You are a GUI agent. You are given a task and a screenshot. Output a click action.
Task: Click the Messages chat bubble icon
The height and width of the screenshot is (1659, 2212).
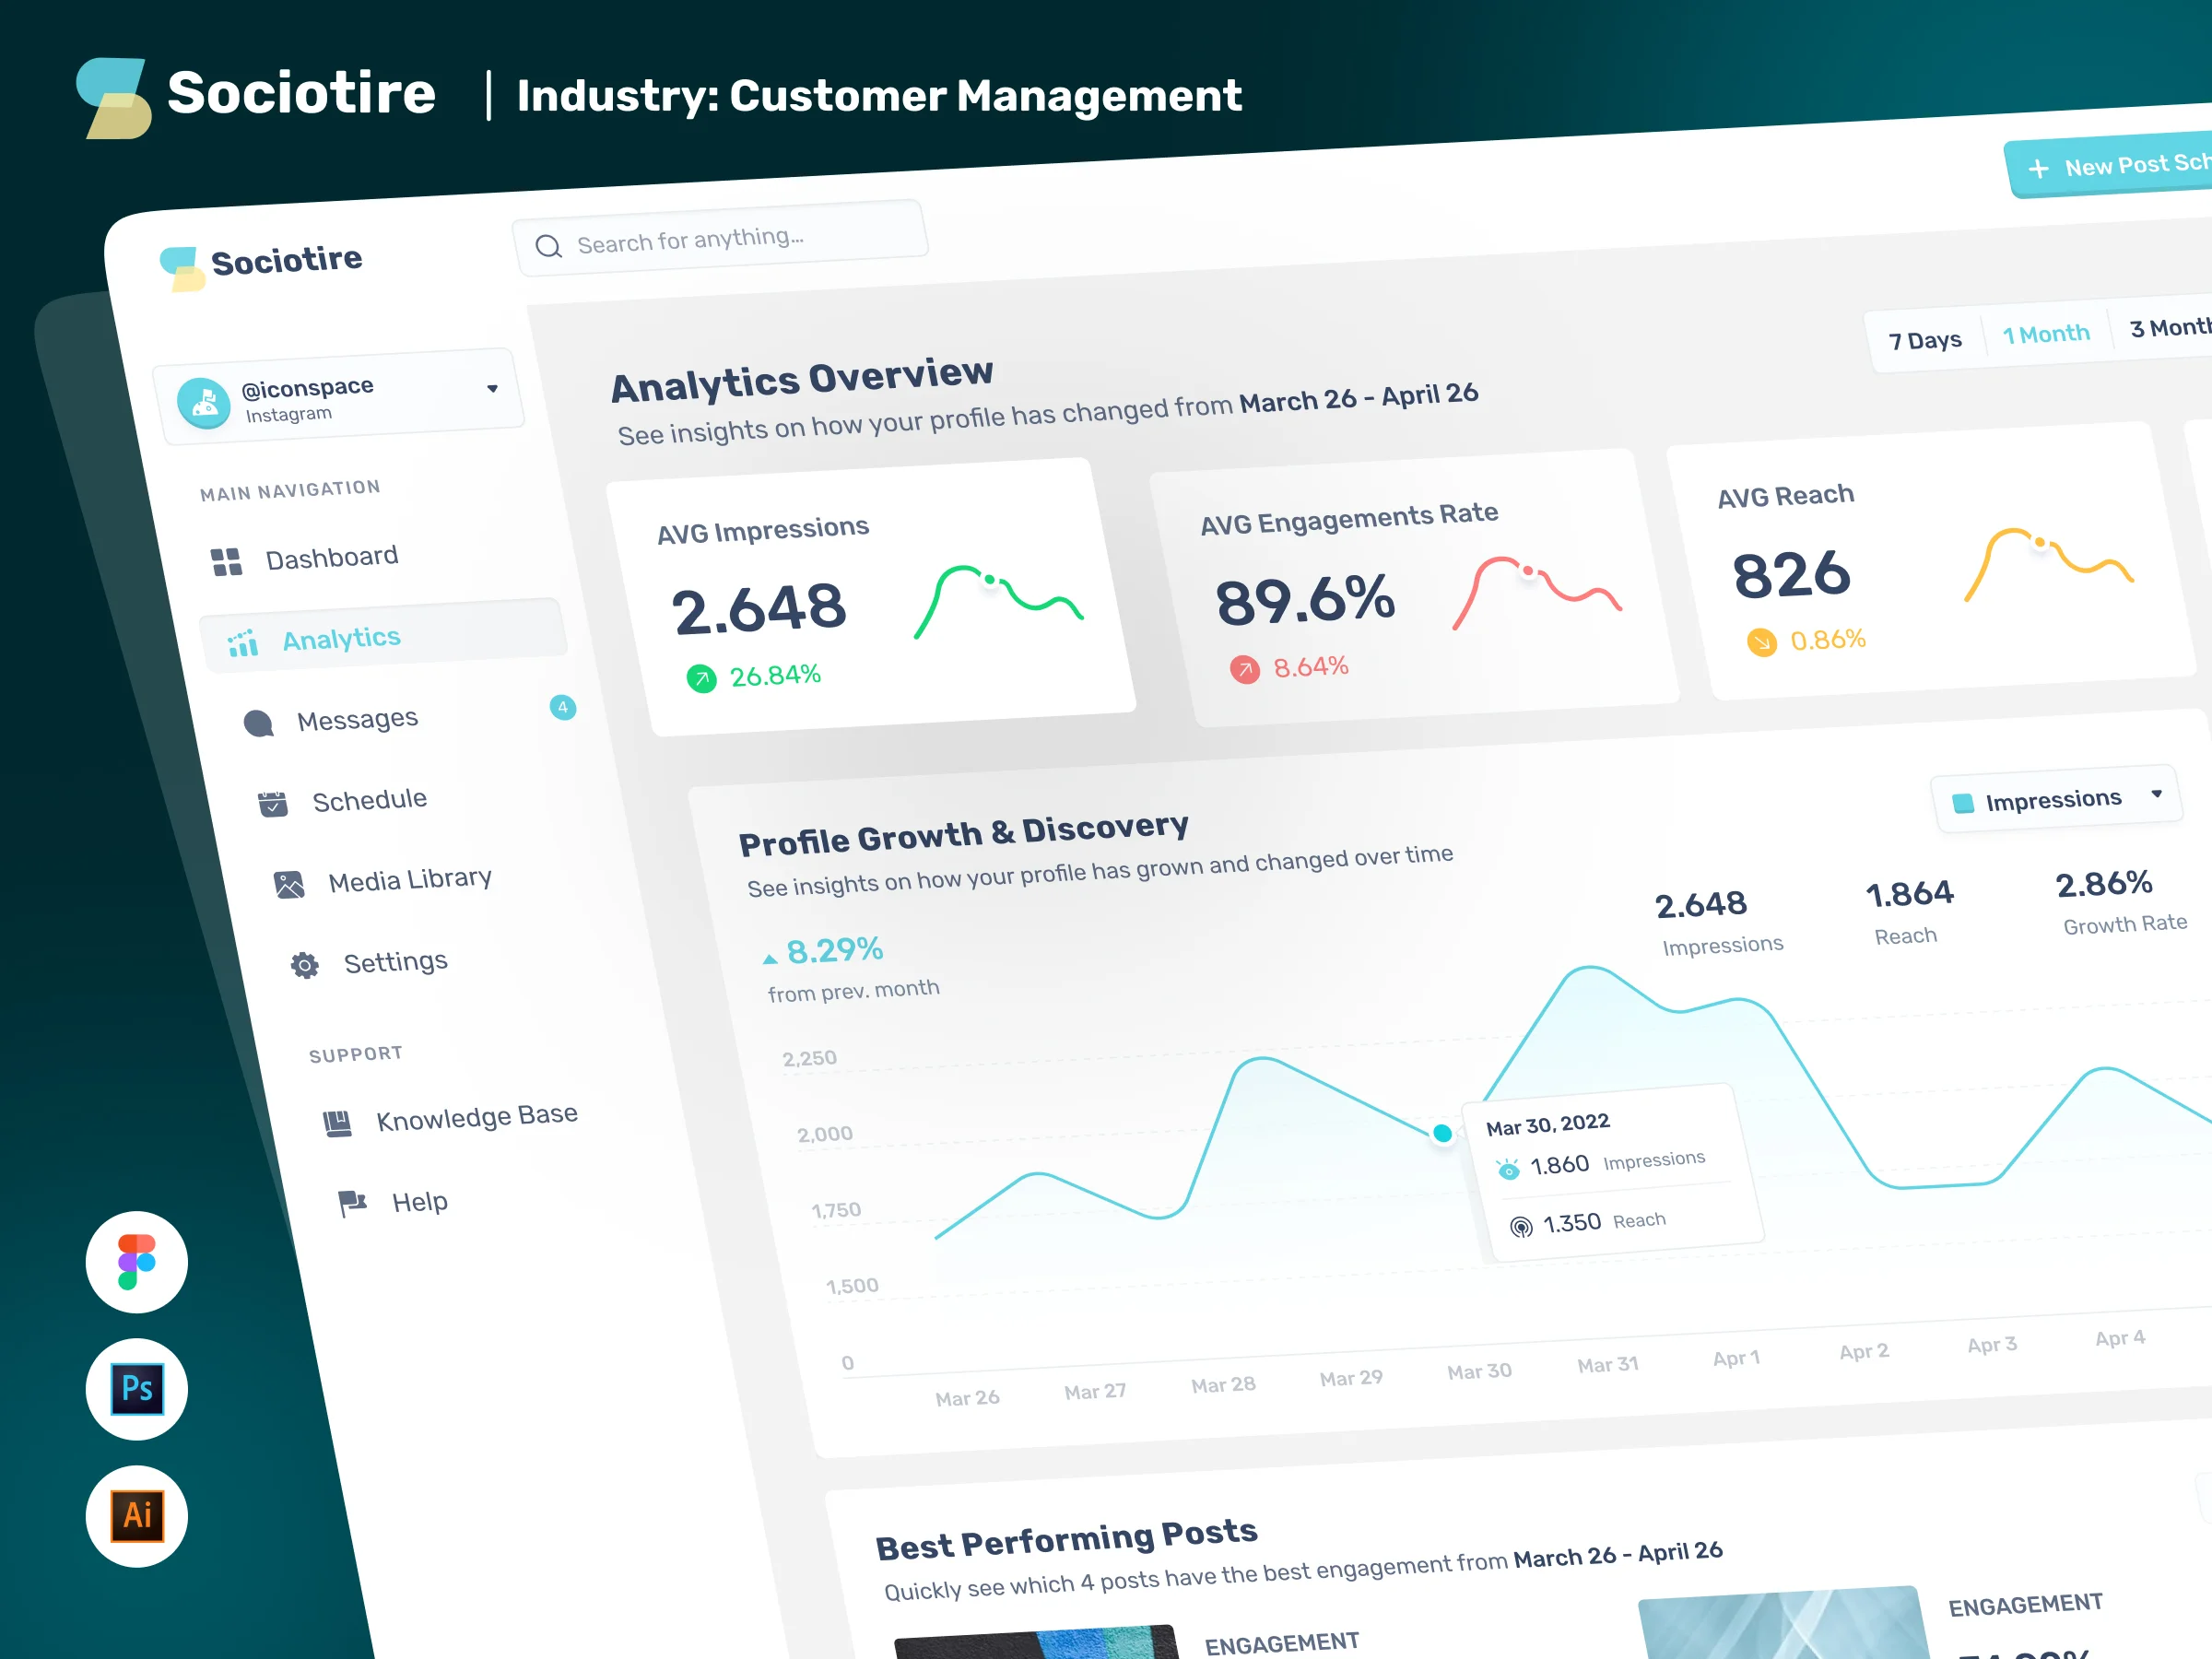(259, 723)
